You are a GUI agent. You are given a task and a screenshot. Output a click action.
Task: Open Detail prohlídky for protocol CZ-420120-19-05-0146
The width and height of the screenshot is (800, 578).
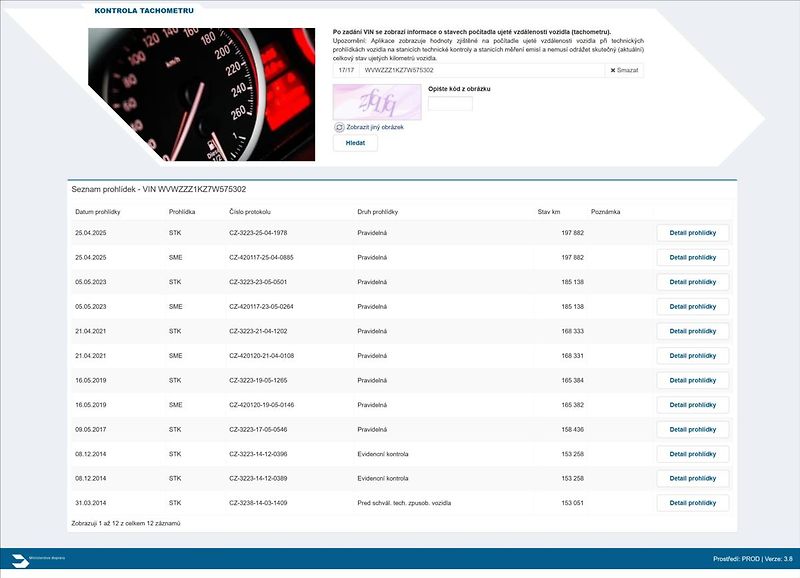(x=692, y=405)
